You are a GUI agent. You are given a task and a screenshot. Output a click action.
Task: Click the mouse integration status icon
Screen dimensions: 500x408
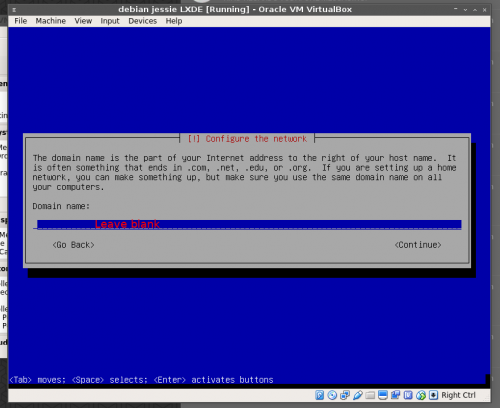tap(421, 395)
